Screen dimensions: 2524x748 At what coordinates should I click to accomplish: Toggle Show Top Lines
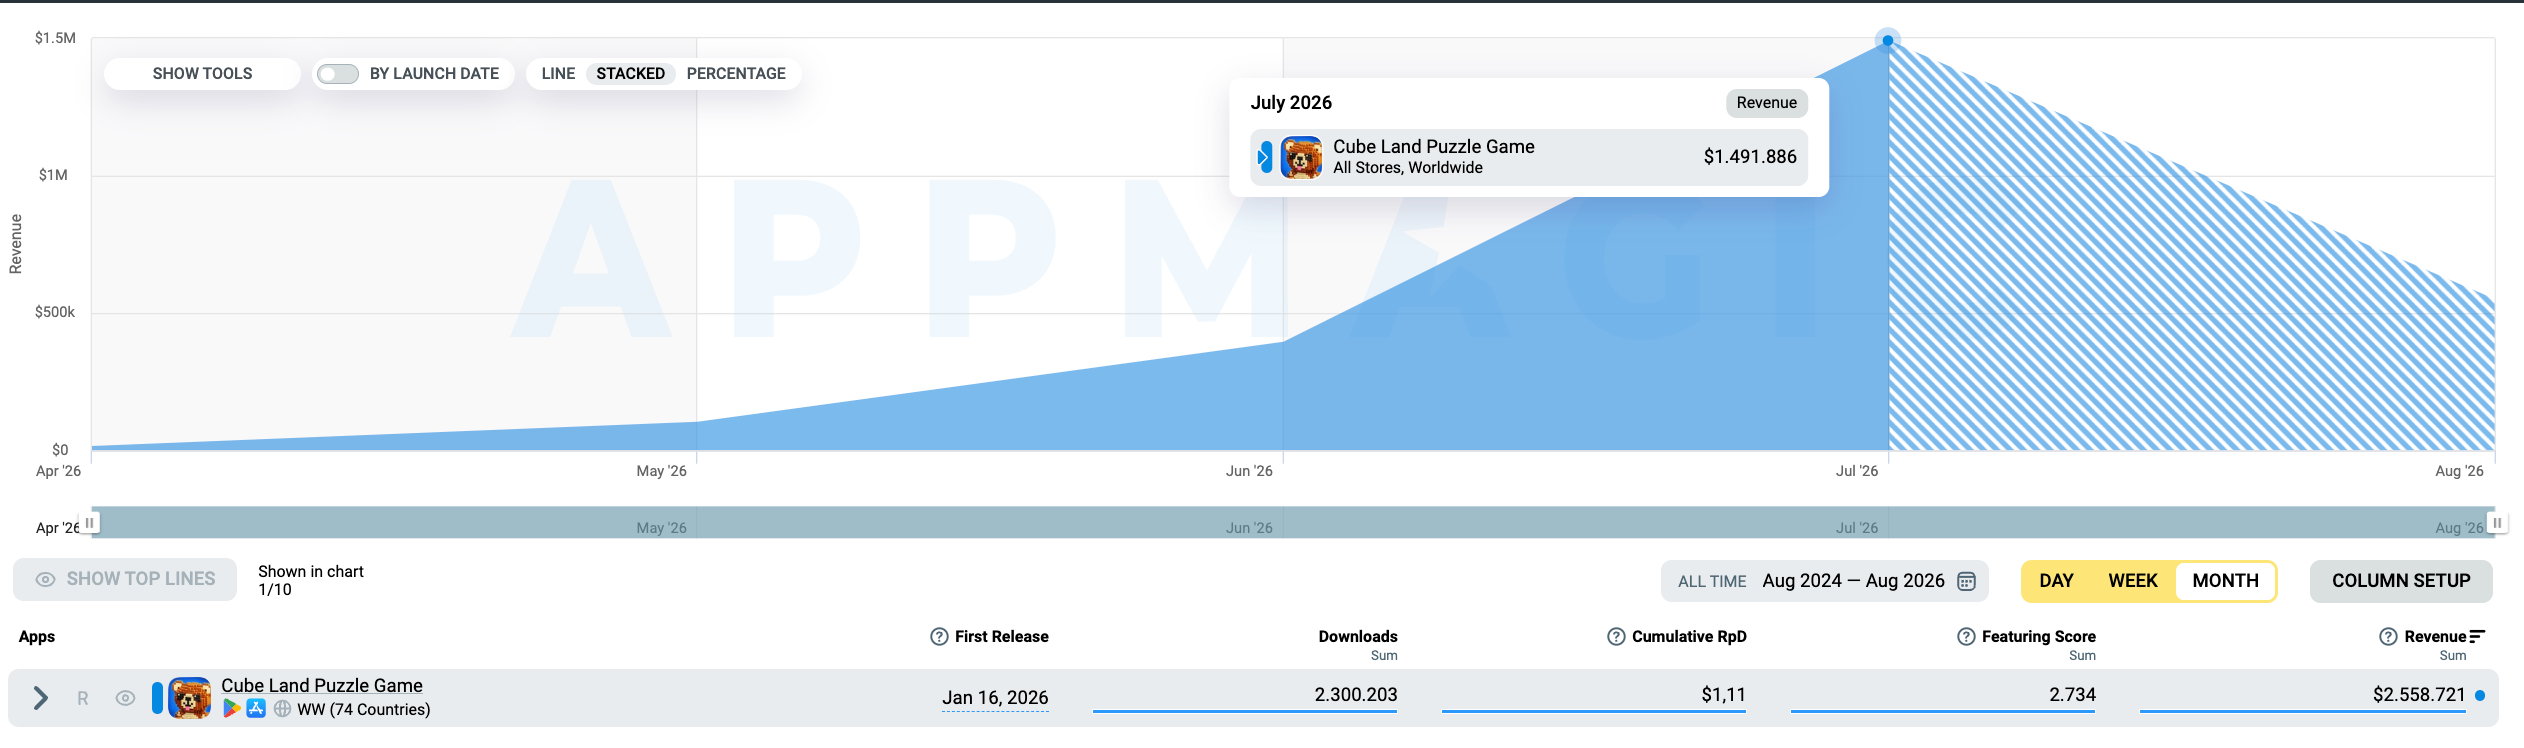[x=125, y=579]
